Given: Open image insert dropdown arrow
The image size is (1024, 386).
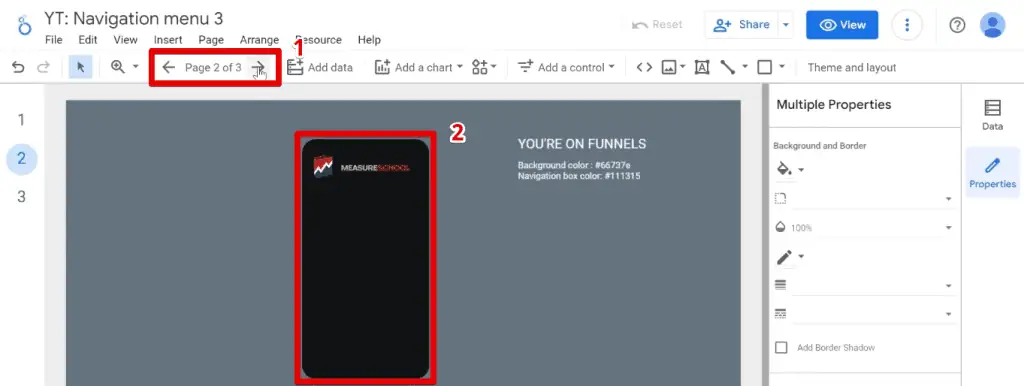Looking at the screenshot, I should click(x=682, y=67).
